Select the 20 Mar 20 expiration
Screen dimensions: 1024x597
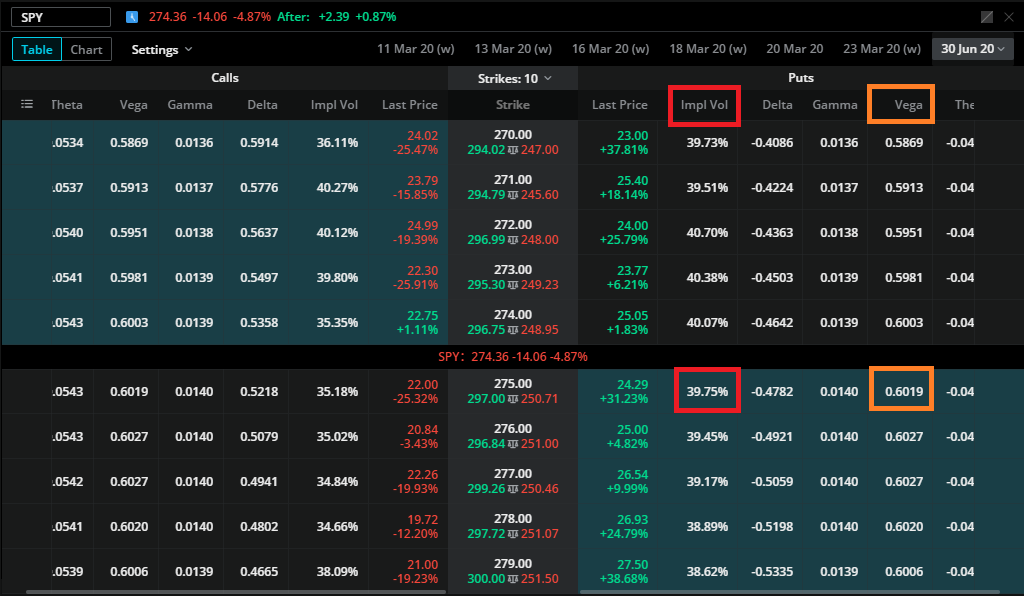tap(795, 49)
